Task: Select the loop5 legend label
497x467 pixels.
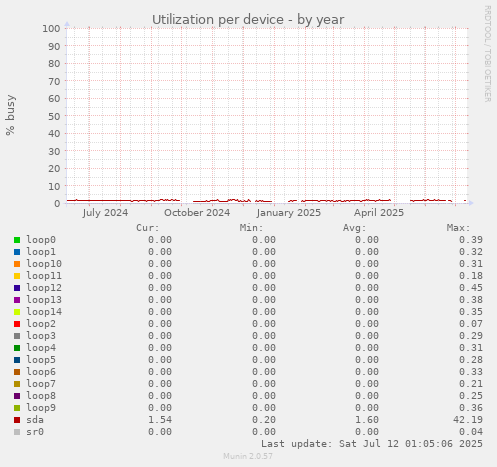Action: pos(41,360)
